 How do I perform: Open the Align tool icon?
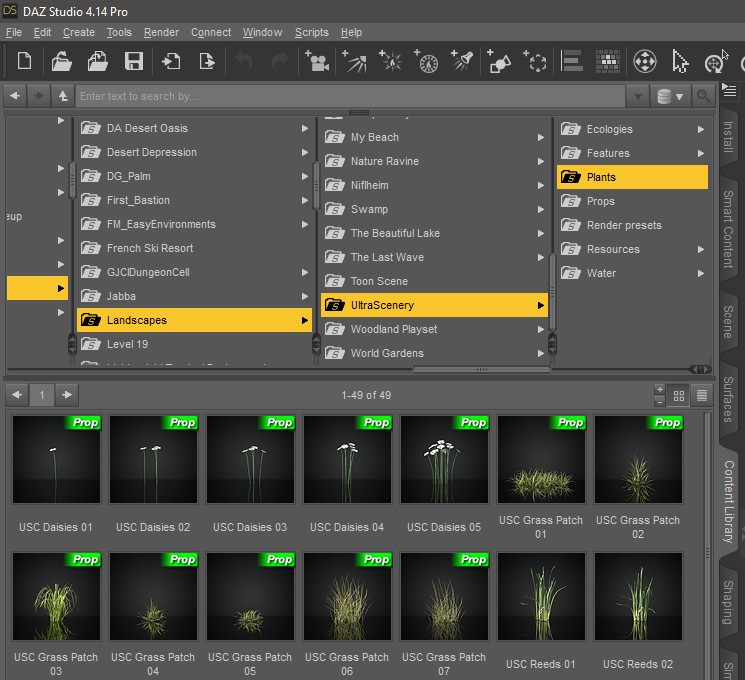click(x=571, y=61)
